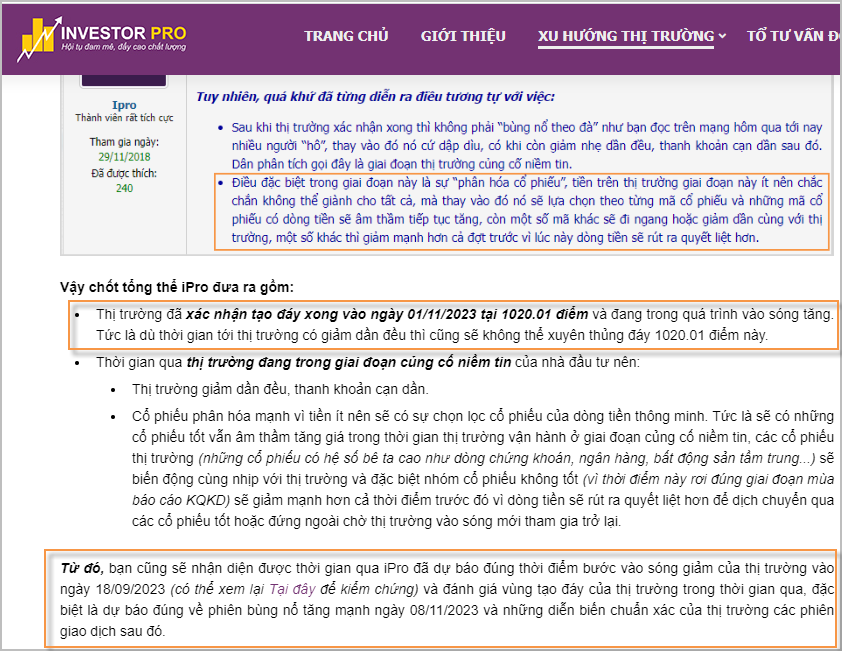Screen dimensions: 842x651
Task: Open the Ipro username profile link
Action: (124, 105)
